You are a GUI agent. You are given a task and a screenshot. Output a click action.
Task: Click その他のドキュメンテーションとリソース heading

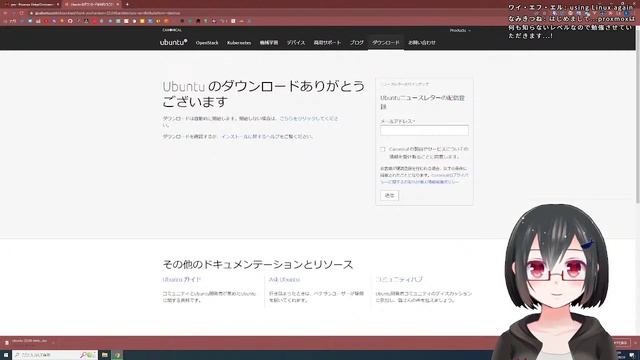258,264
